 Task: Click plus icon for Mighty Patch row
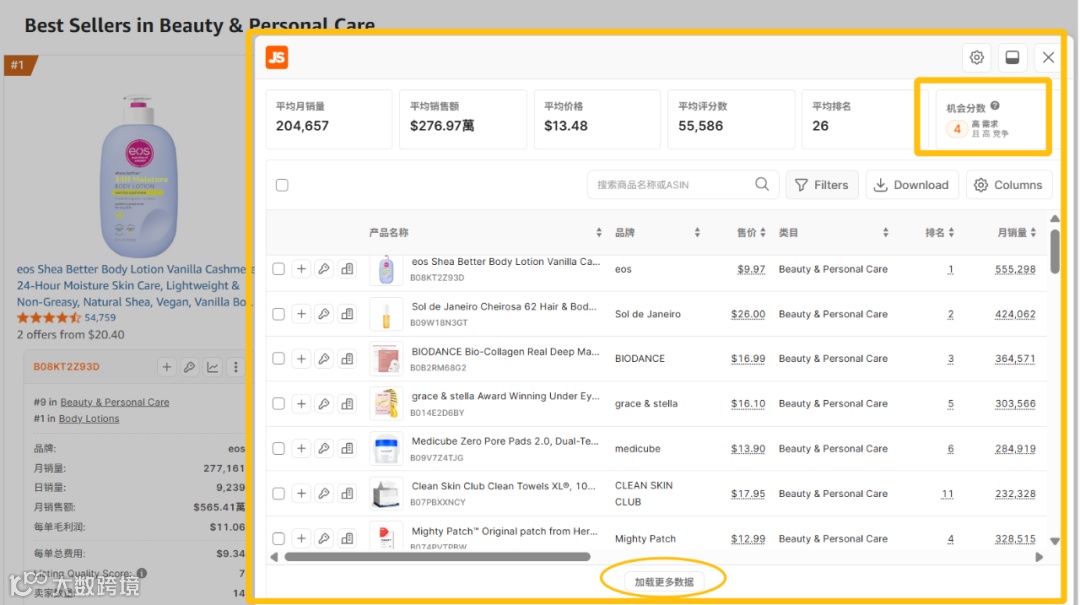[x=301, y=538]
